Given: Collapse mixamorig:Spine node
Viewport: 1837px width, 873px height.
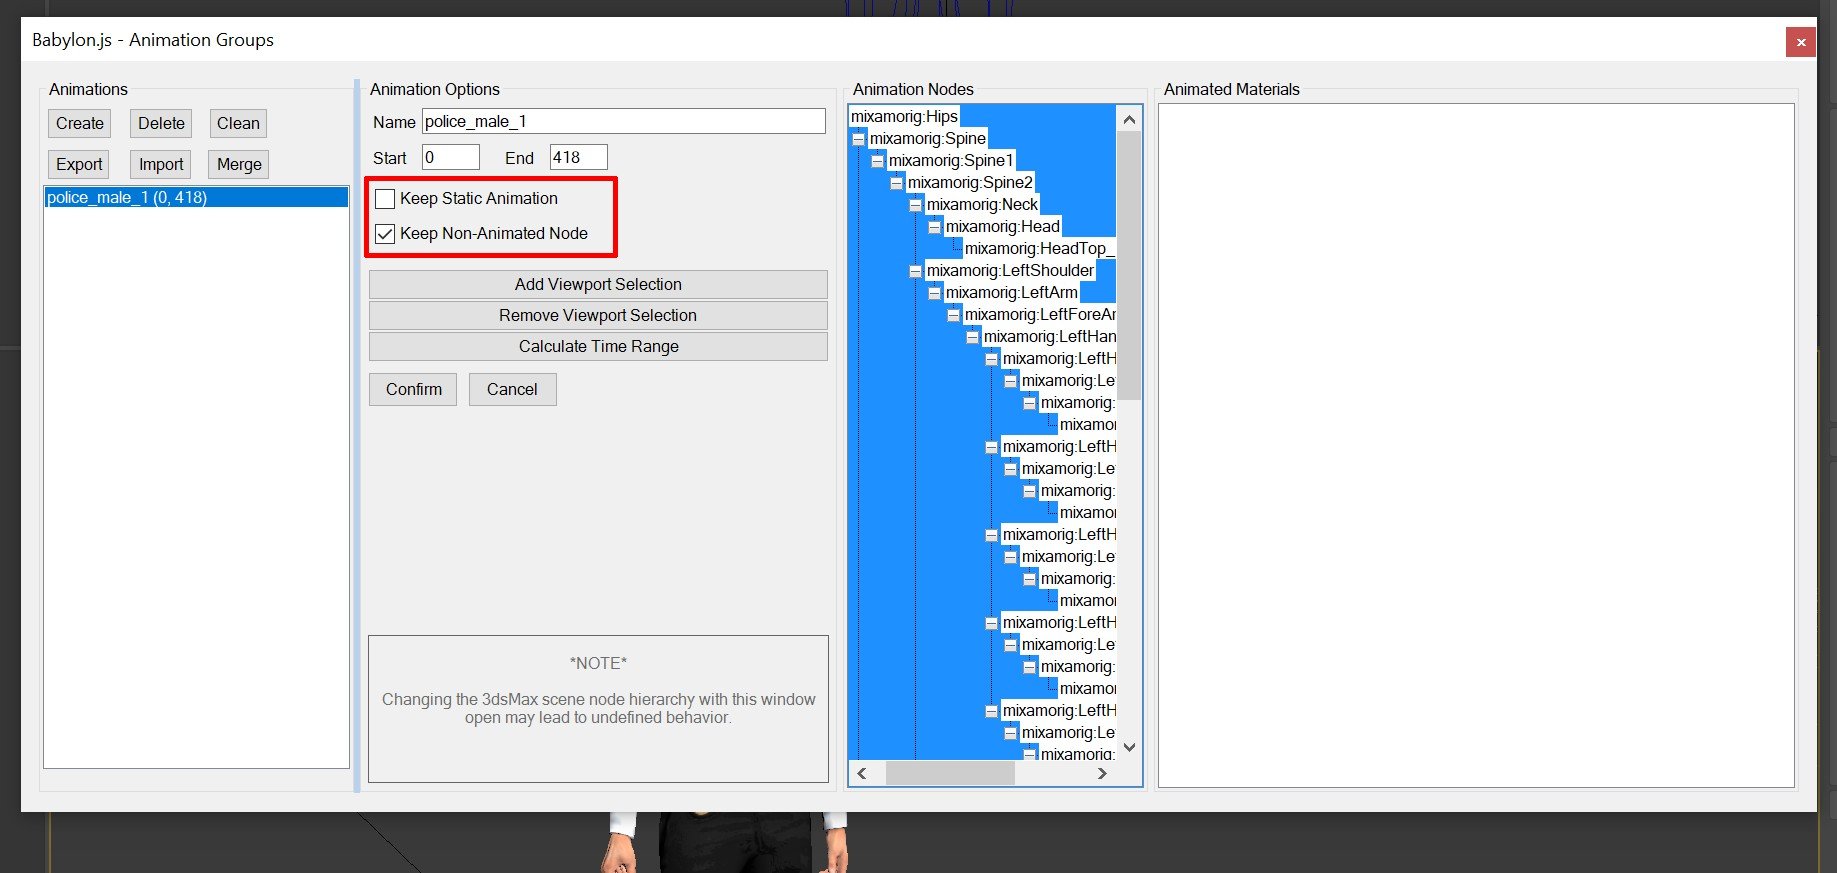Looking at the screenshot, I should coord(858,139).
